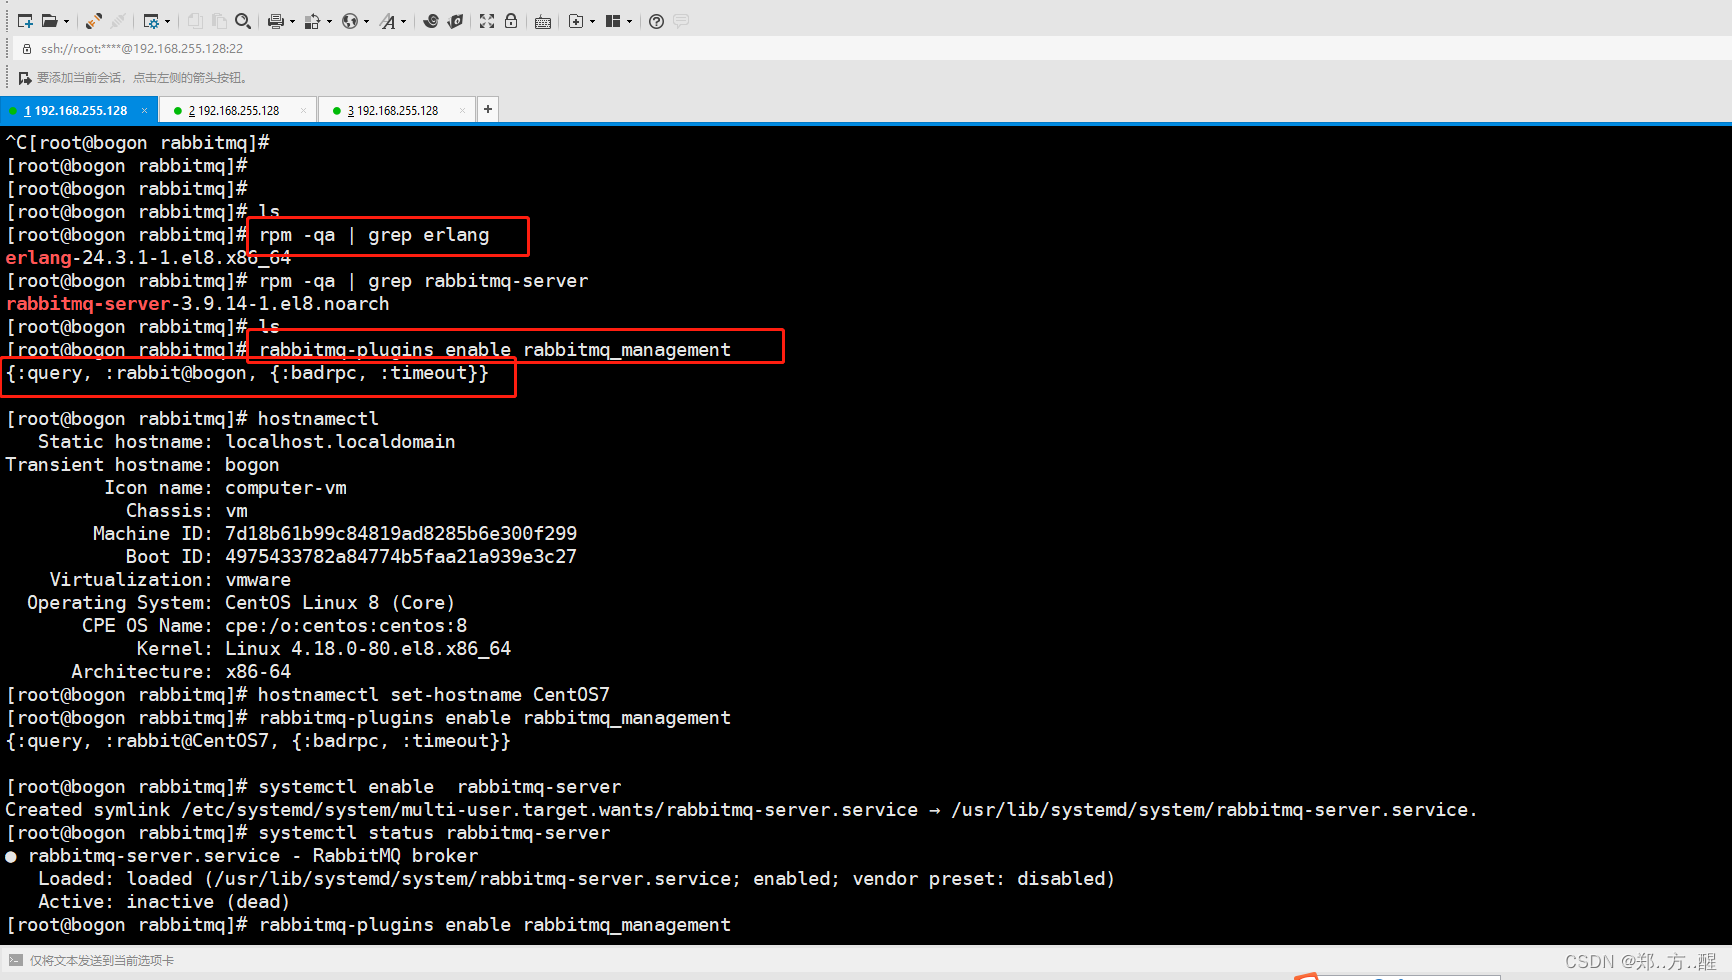Image resolution: width=1732 pixels, height=980 pixels.
Task: Click the Paste icon in toolbar
Action: tap(219, 21)
